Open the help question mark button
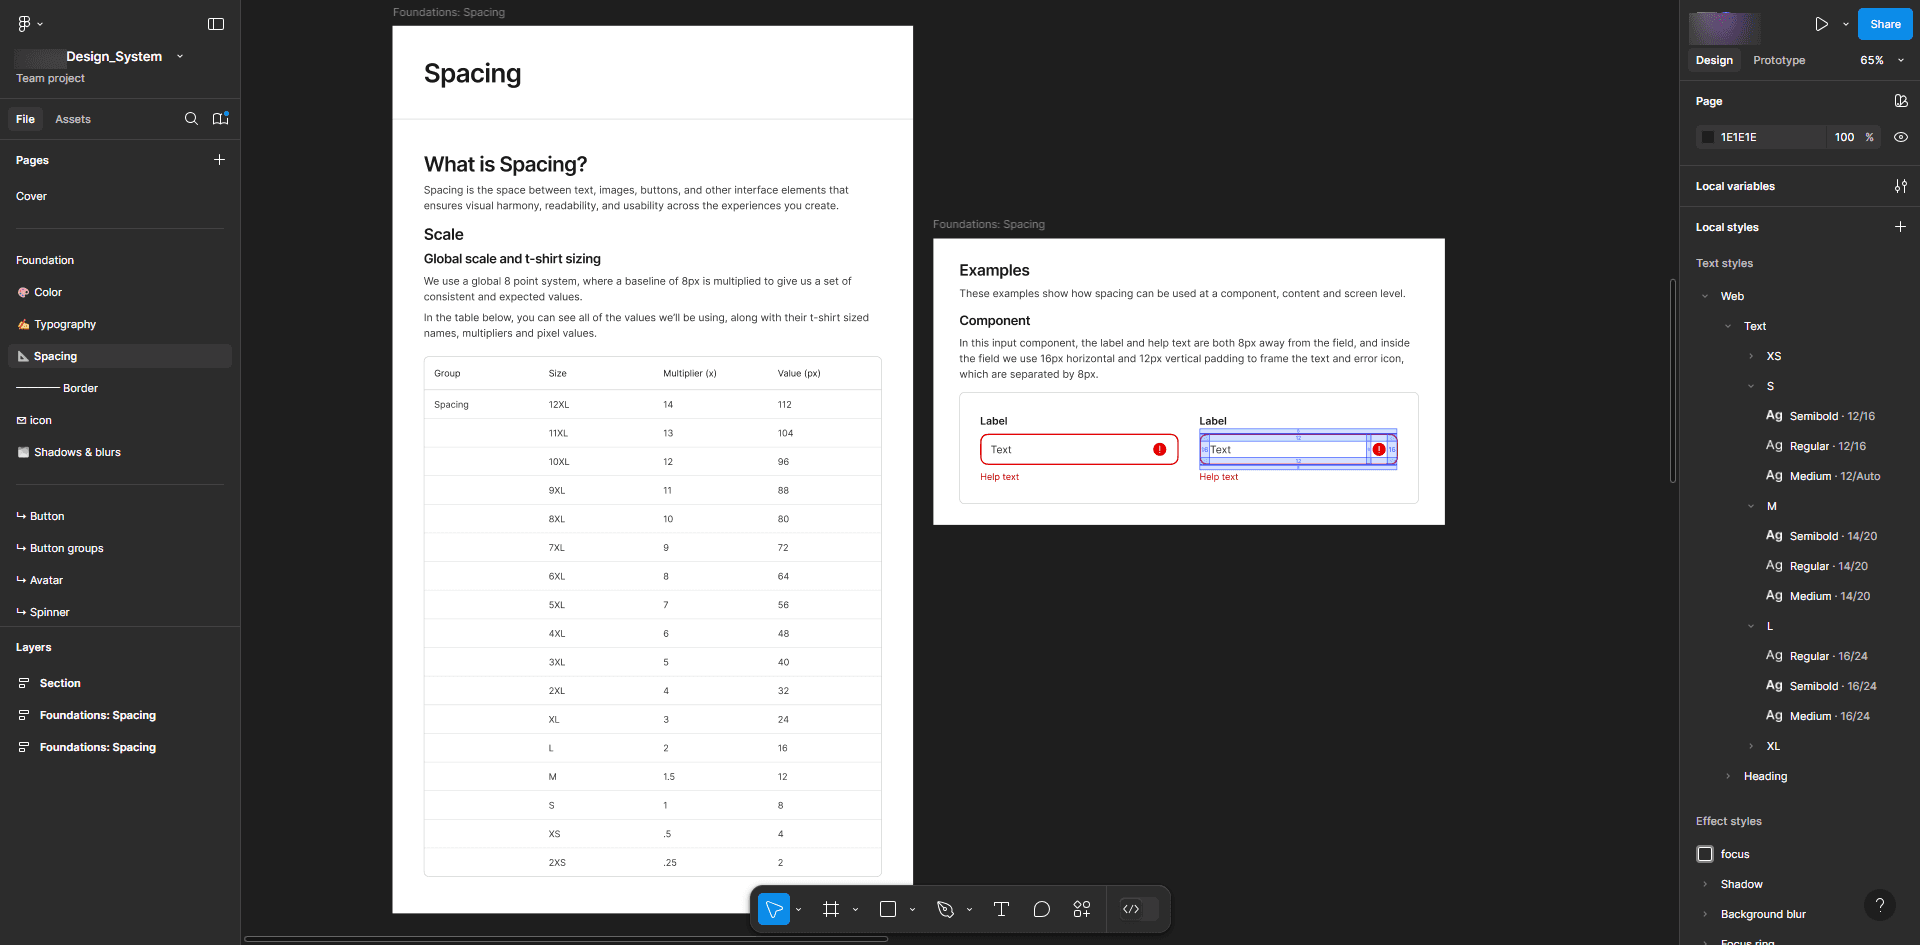This screenshot has width=1920, height=945. (1880, 905)
